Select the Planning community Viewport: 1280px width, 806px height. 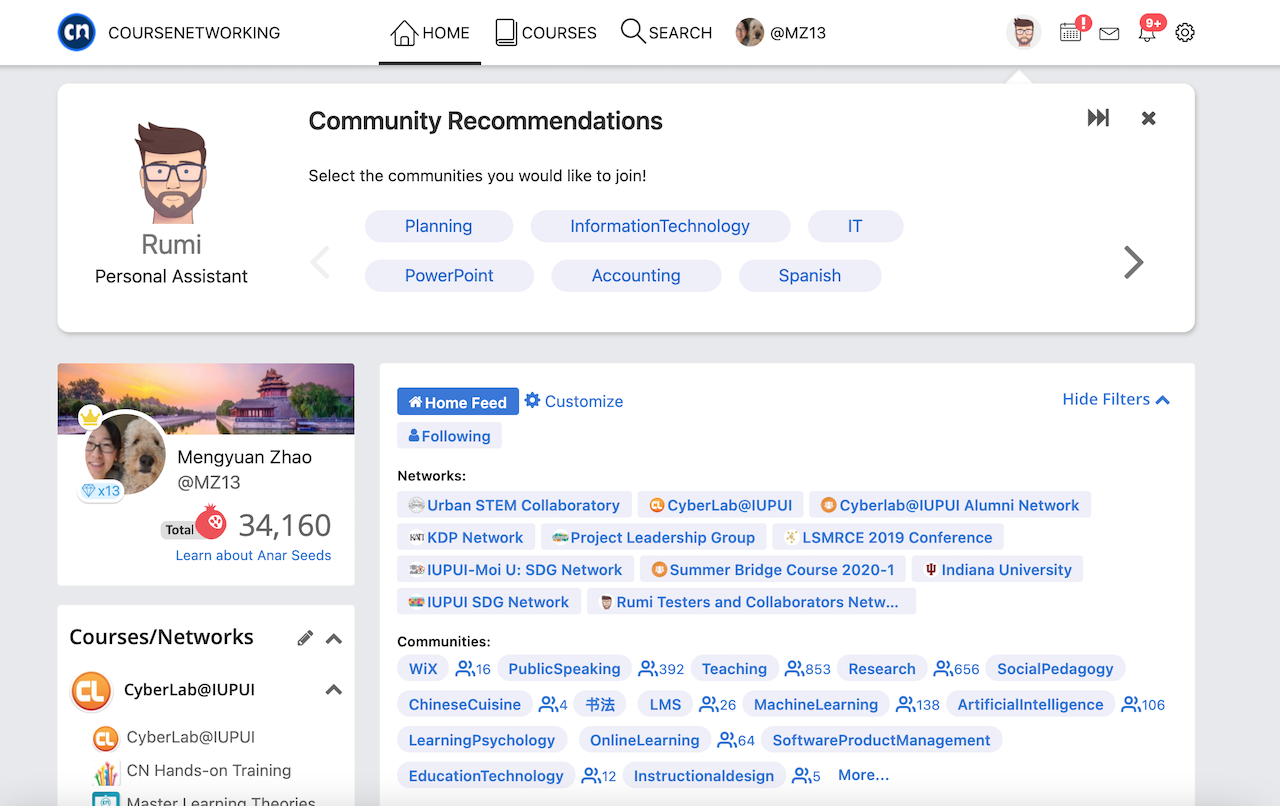[x=439, y=226]
